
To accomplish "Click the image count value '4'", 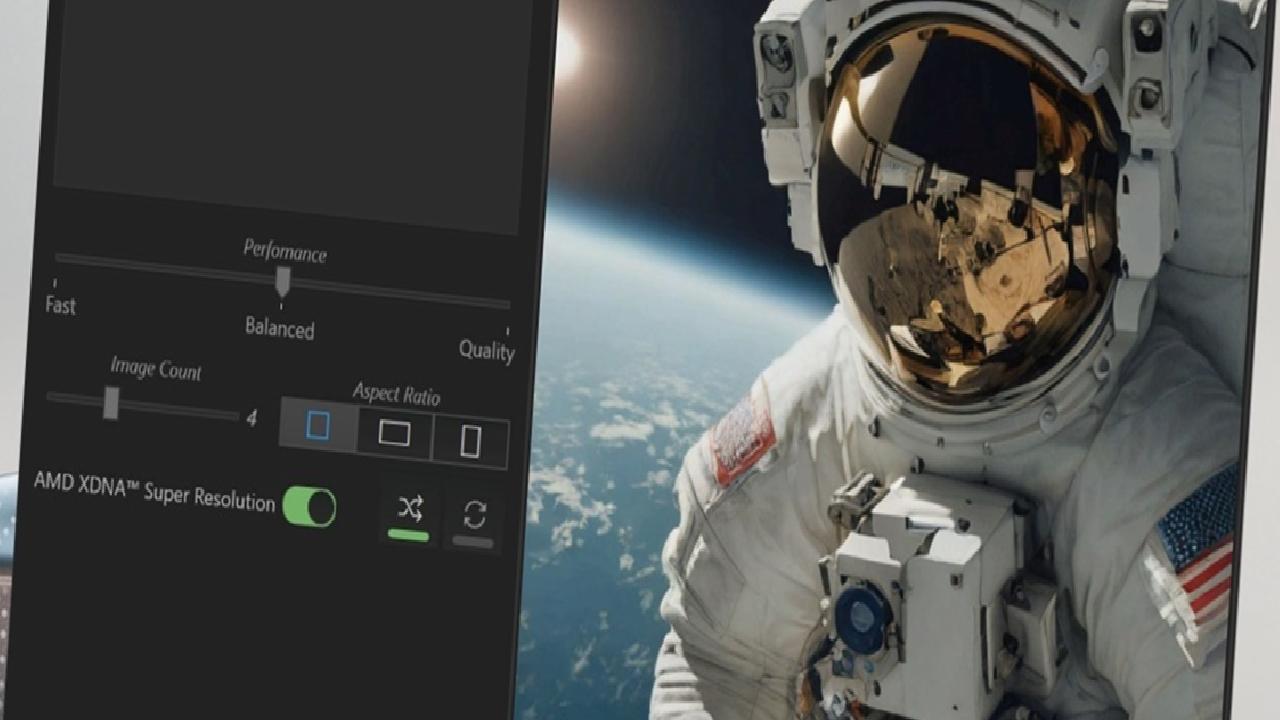I will [x=251, y=418].
